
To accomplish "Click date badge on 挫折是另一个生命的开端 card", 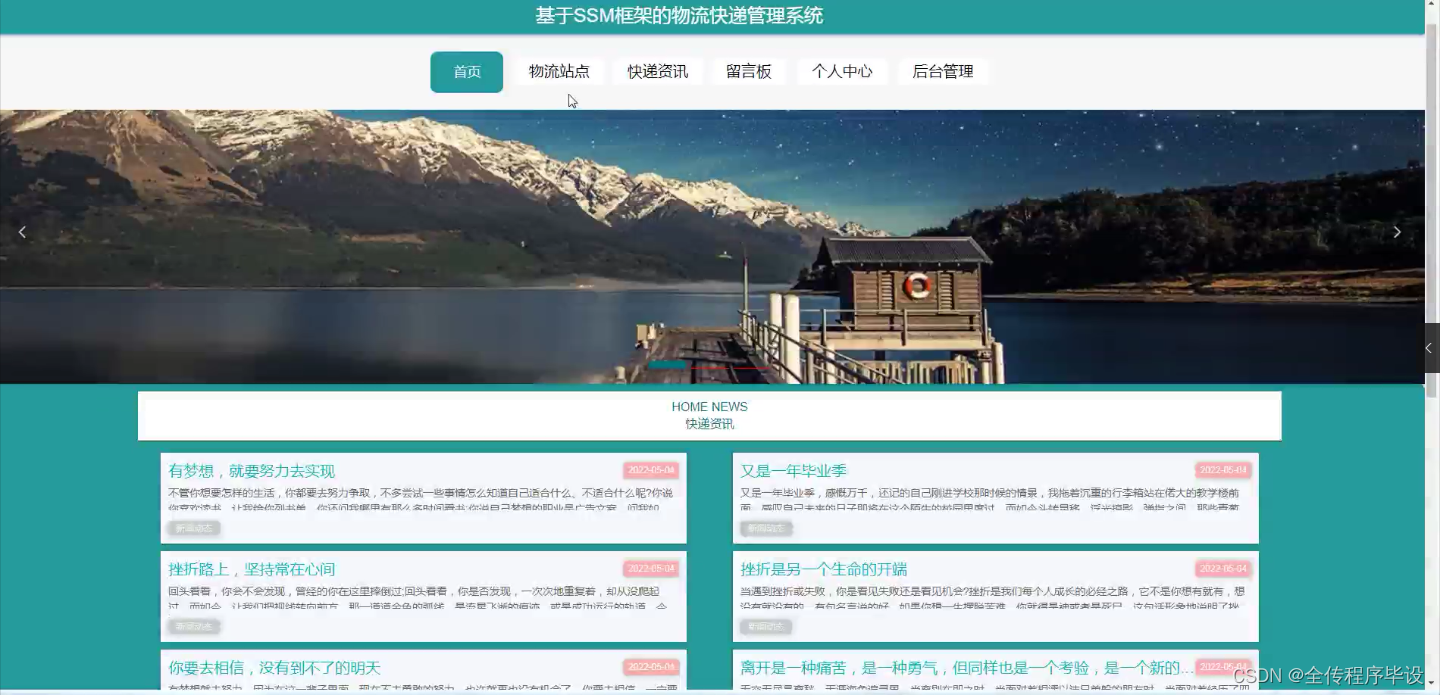I will pyautogui.click(x=1223, y=569).
